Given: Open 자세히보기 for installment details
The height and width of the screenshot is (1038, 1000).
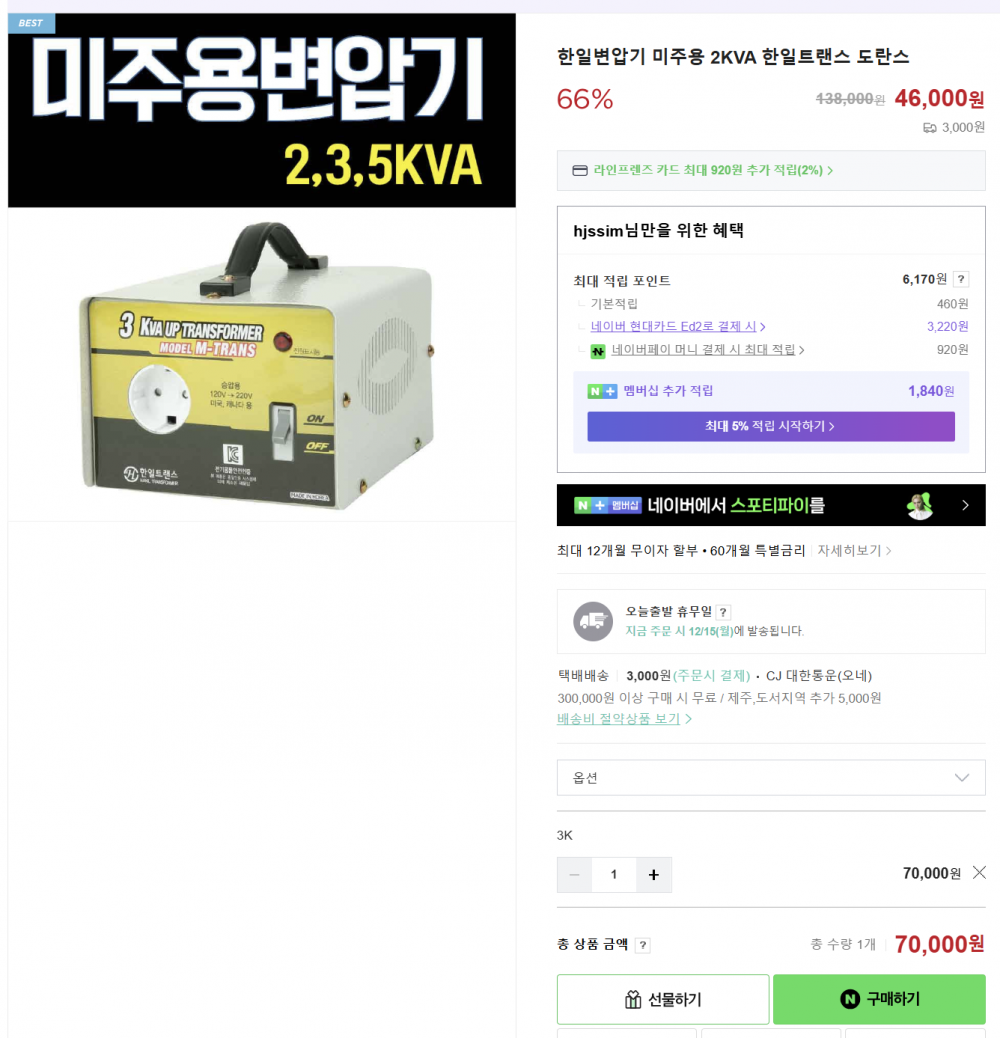Looking at the screenshot, I should coord(854,551).
